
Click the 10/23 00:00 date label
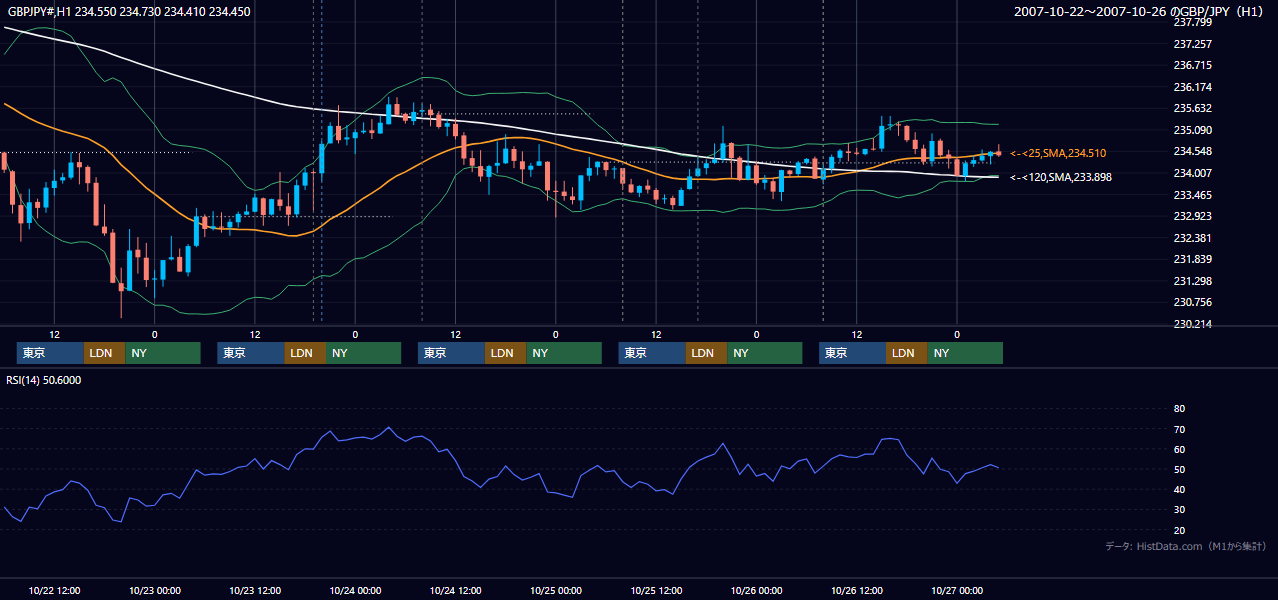[155, 590]
